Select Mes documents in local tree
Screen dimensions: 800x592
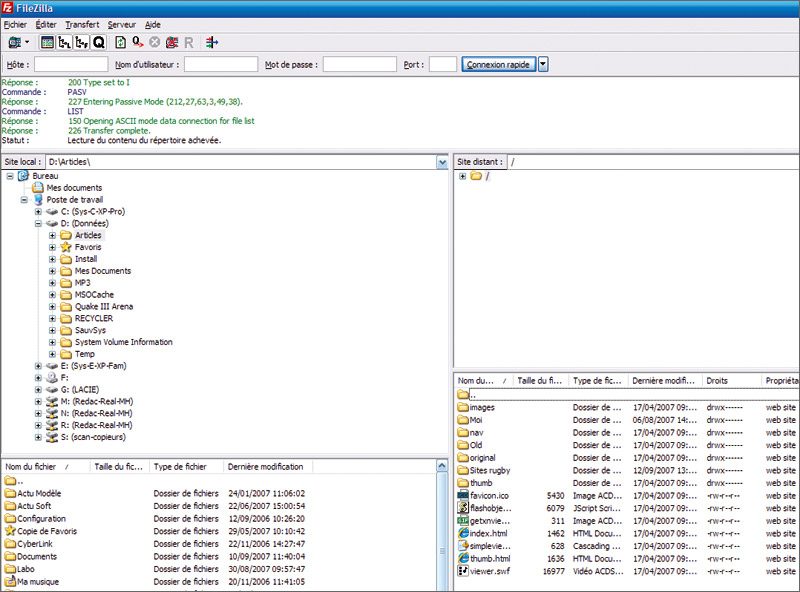click(74, 188)
